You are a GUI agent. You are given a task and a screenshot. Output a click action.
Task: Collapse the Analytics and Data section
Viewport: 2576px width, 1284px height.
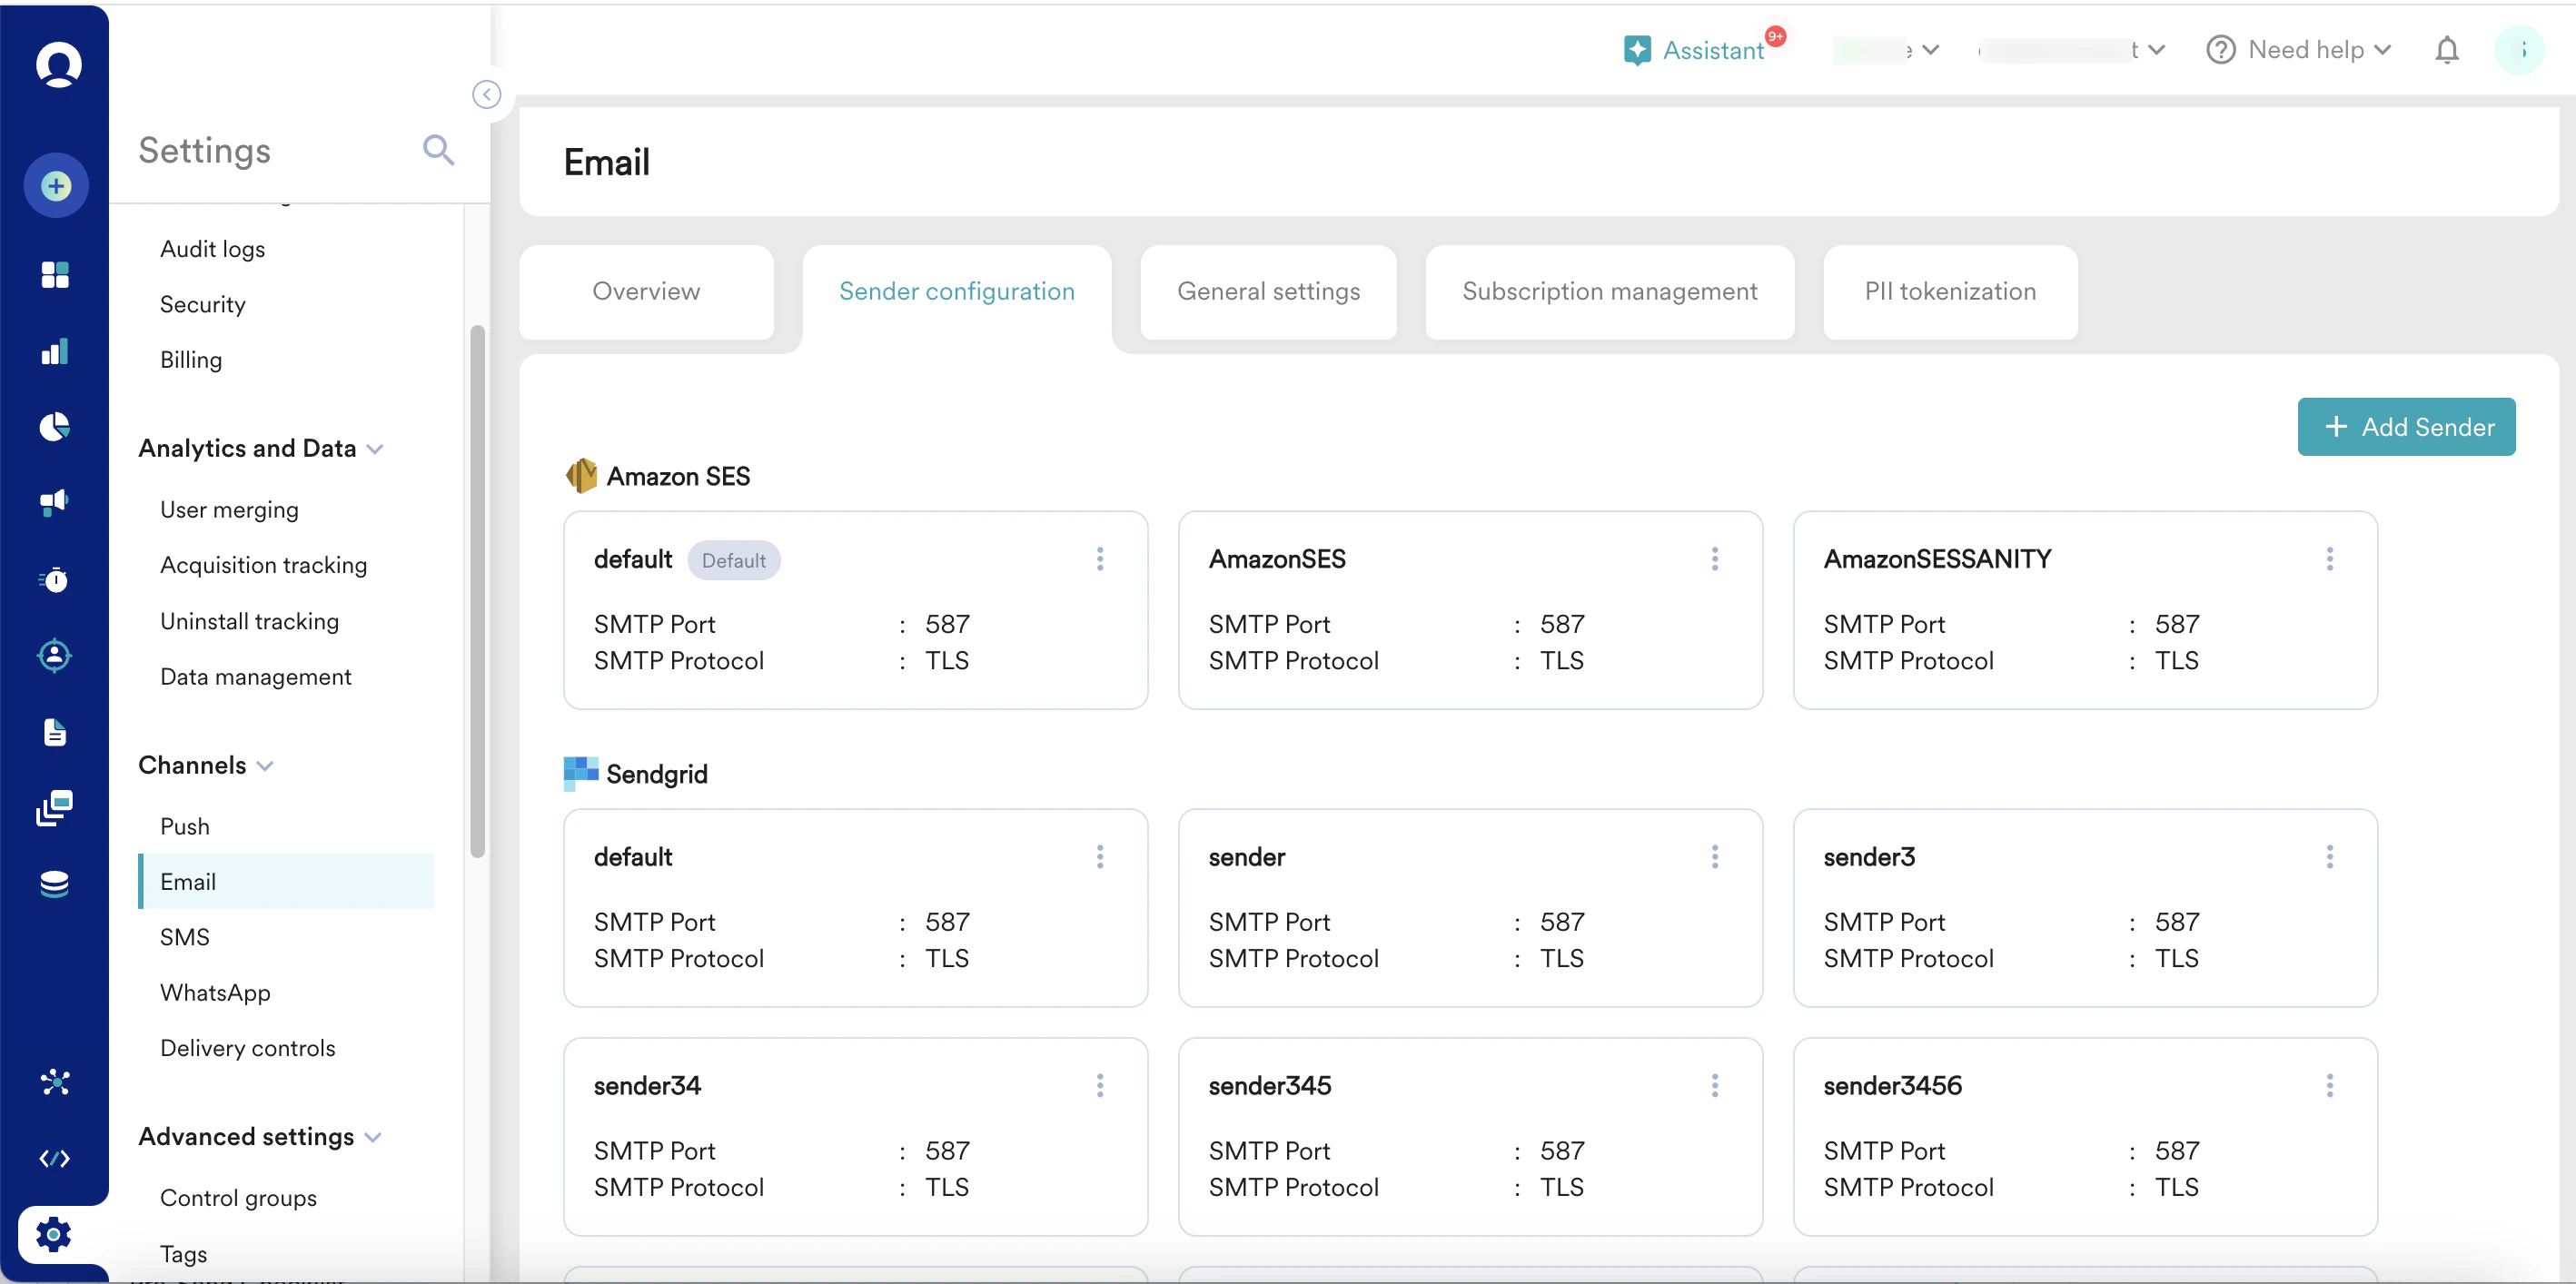click(376, 449)
